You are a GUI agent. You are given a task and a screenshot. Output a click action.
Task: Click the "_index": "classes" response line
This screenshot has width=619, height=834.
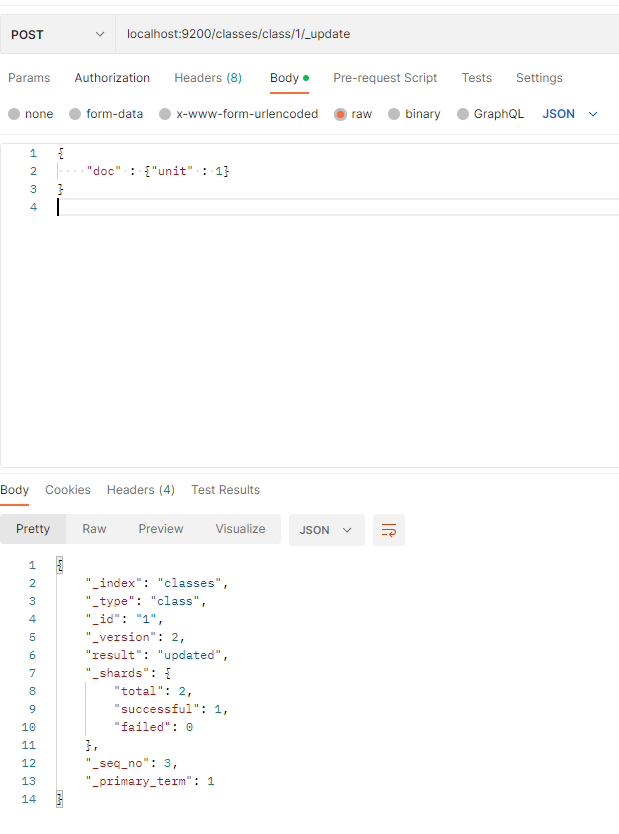point(157,583)
